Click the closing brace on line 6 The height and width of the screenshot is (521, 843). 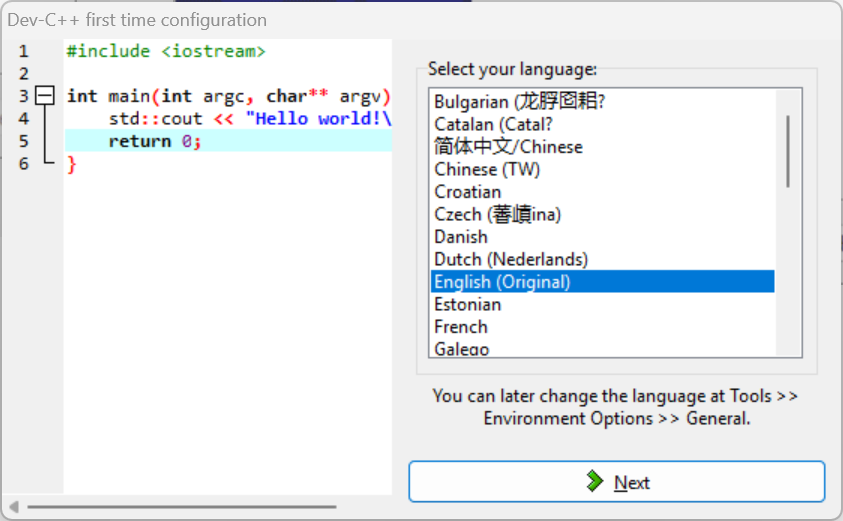(x=72, y=165)
